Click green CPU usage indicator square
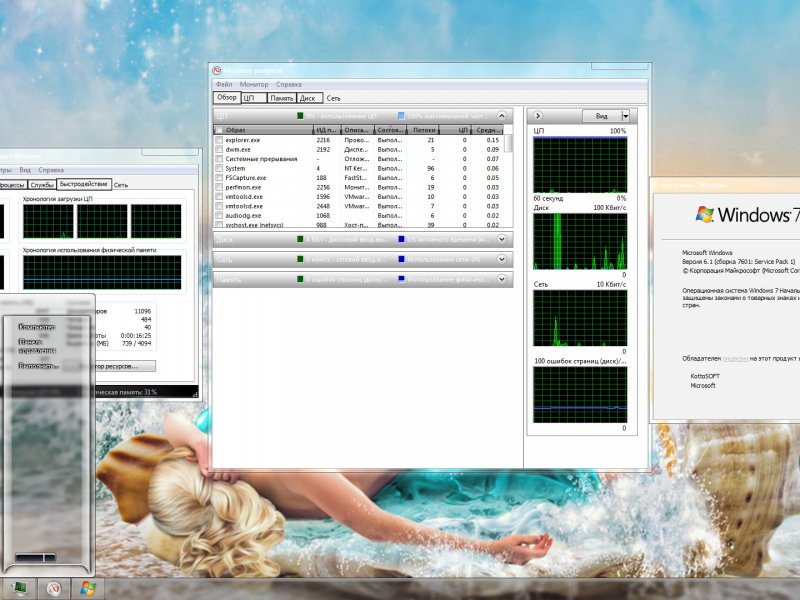This screenshot has width=800, height=600. tap(300, 116)
